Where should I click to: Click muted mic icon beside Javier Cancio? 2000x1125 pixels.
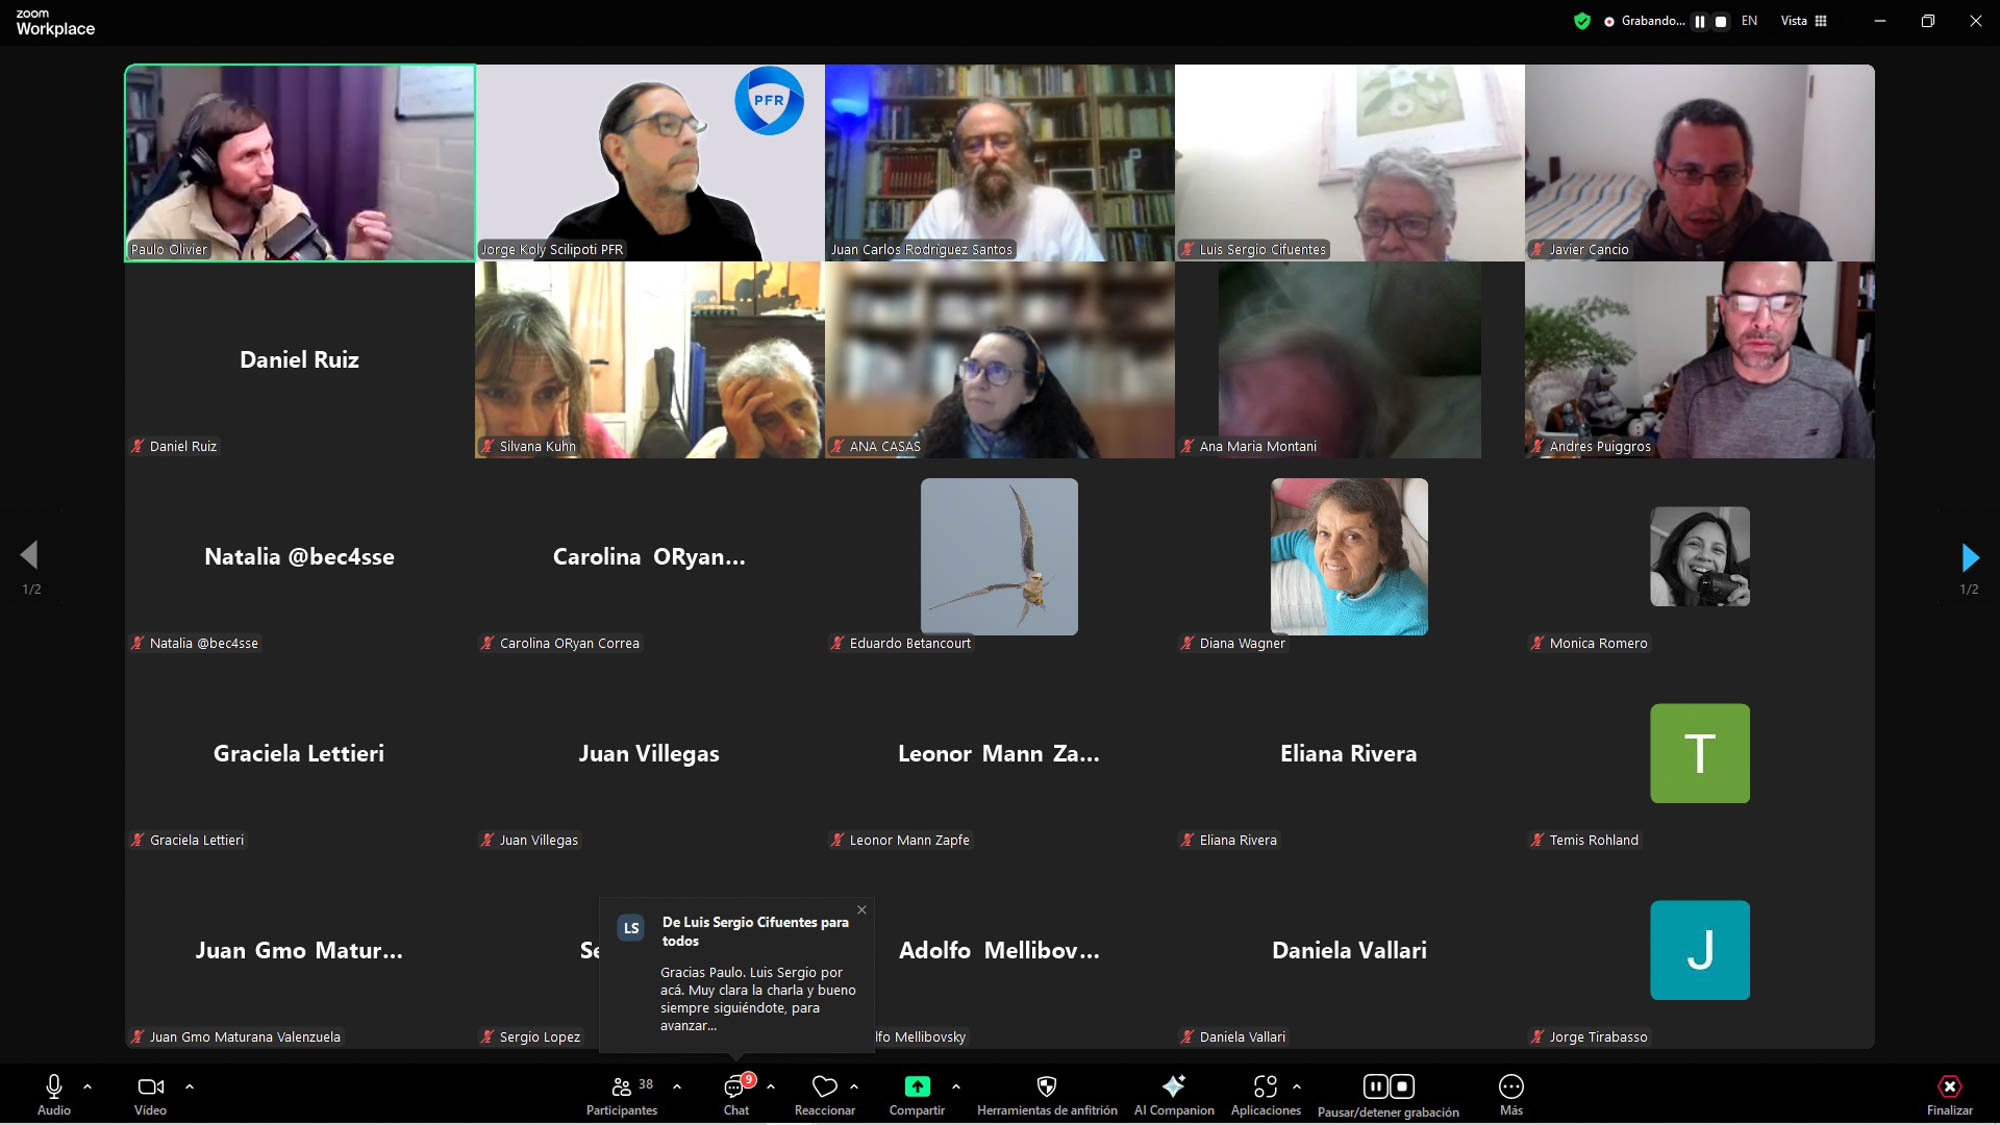click(1538, 249)
